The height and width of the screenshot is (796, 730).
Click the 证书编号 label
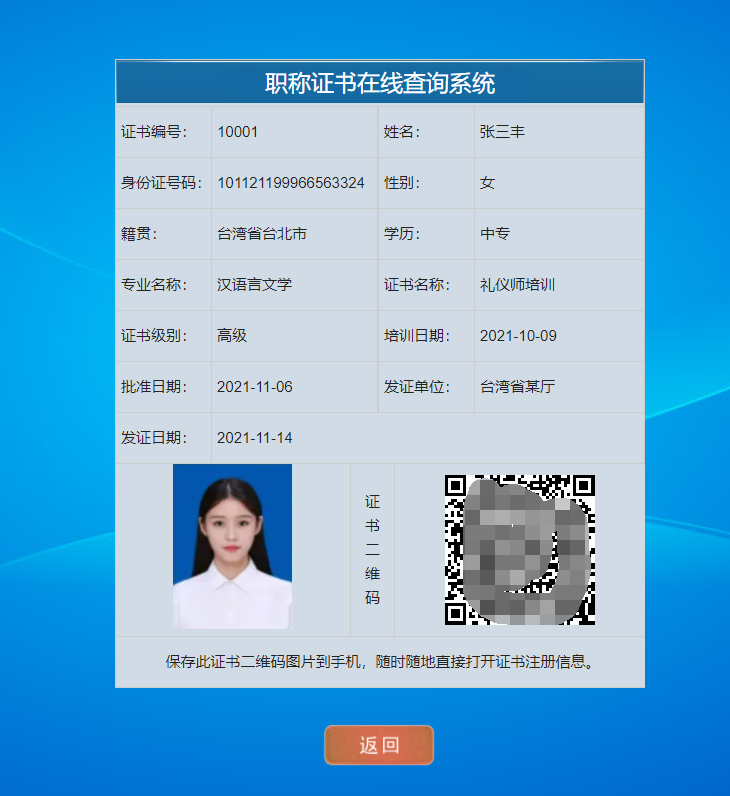pos(154,132)
